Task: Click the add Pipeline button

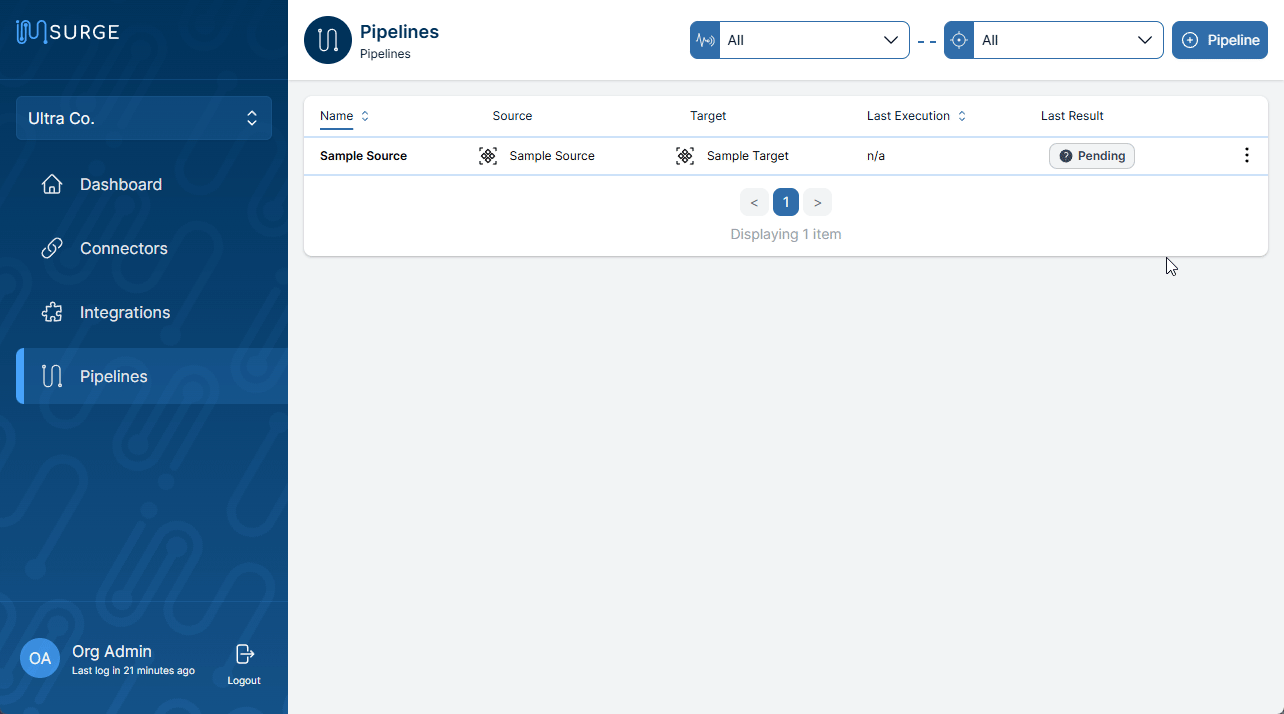Action: [x=1219, y=40]
